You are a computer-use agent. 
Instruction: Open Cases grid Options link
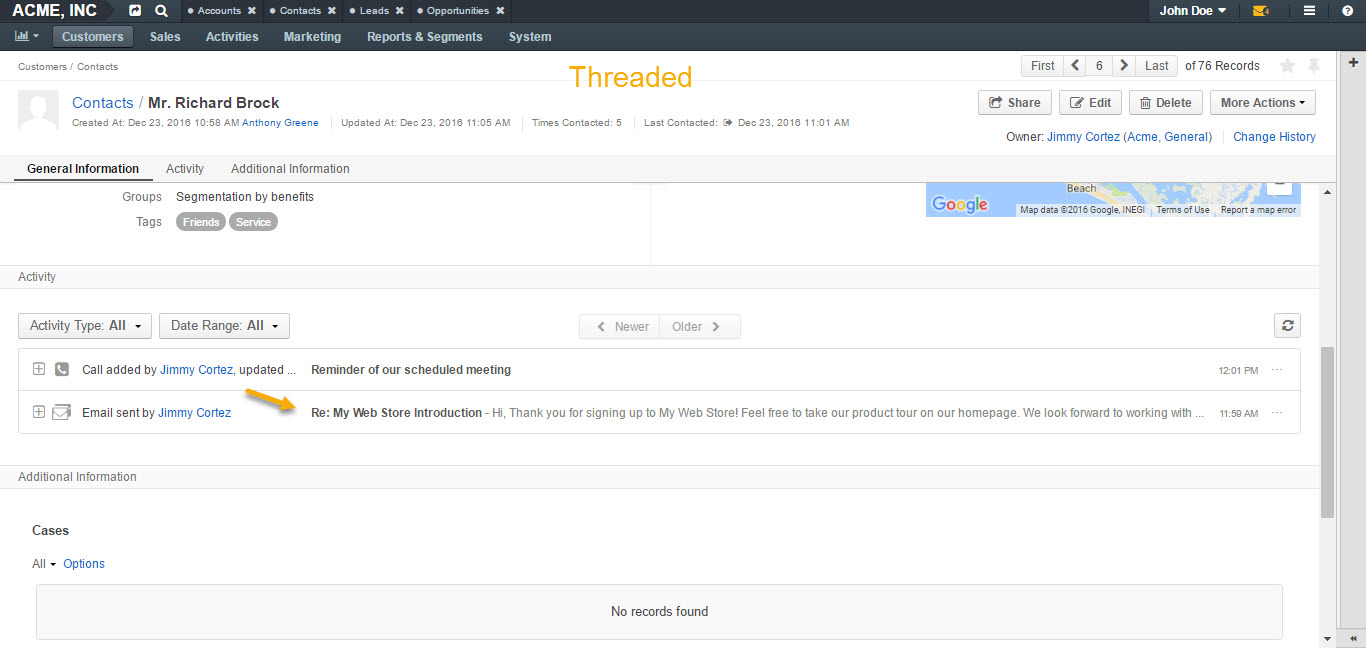pyautogui.click(x=84, y=564)
